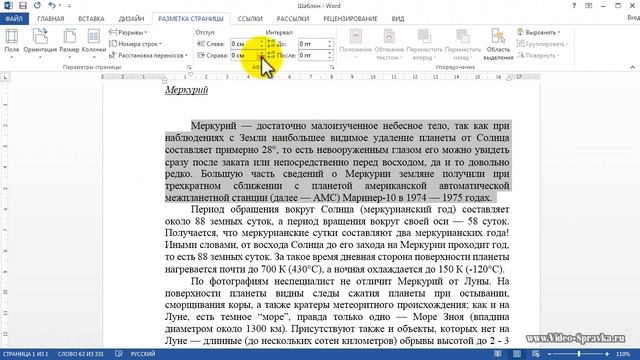Open the Область выделения selection pane

[498, 44]
